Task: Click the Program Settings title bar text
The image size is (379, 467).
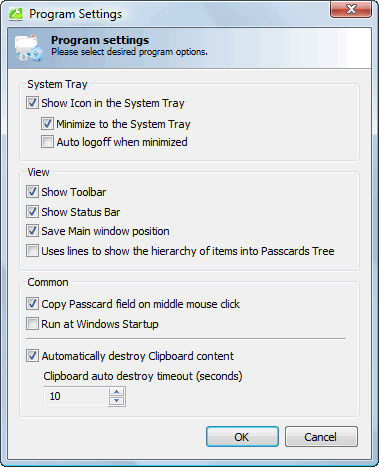Action: pos(76,14)
